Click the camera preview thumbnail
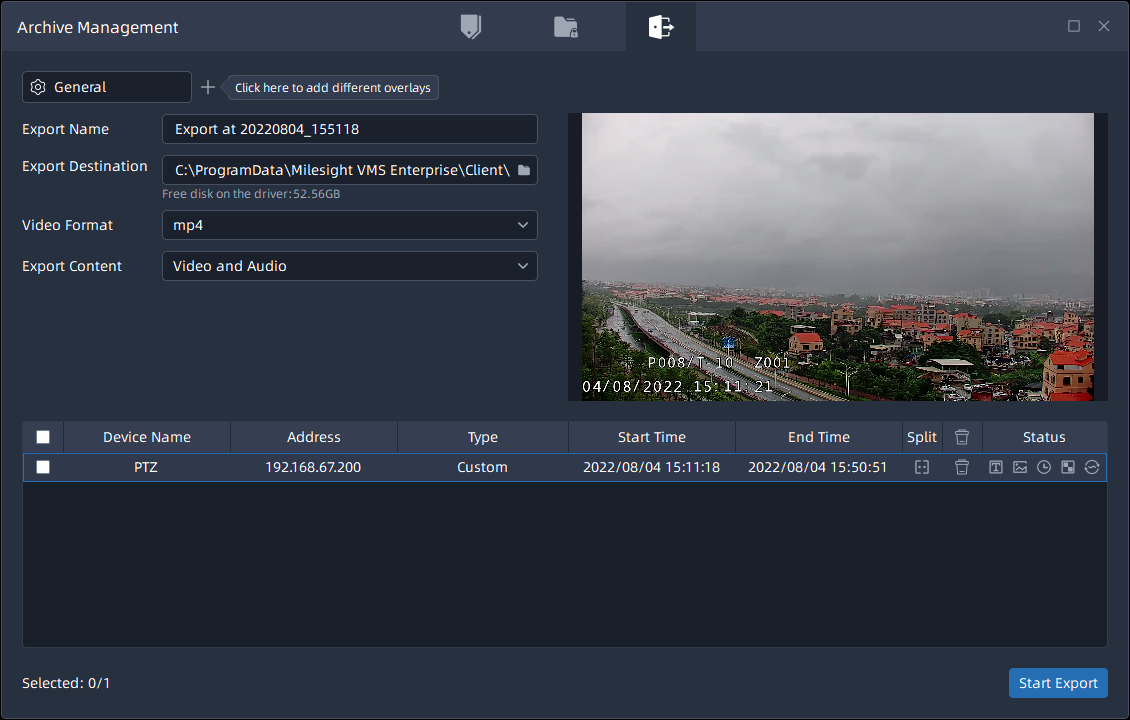The height and width of the screenshot is (720, 1130). point(837,256)
